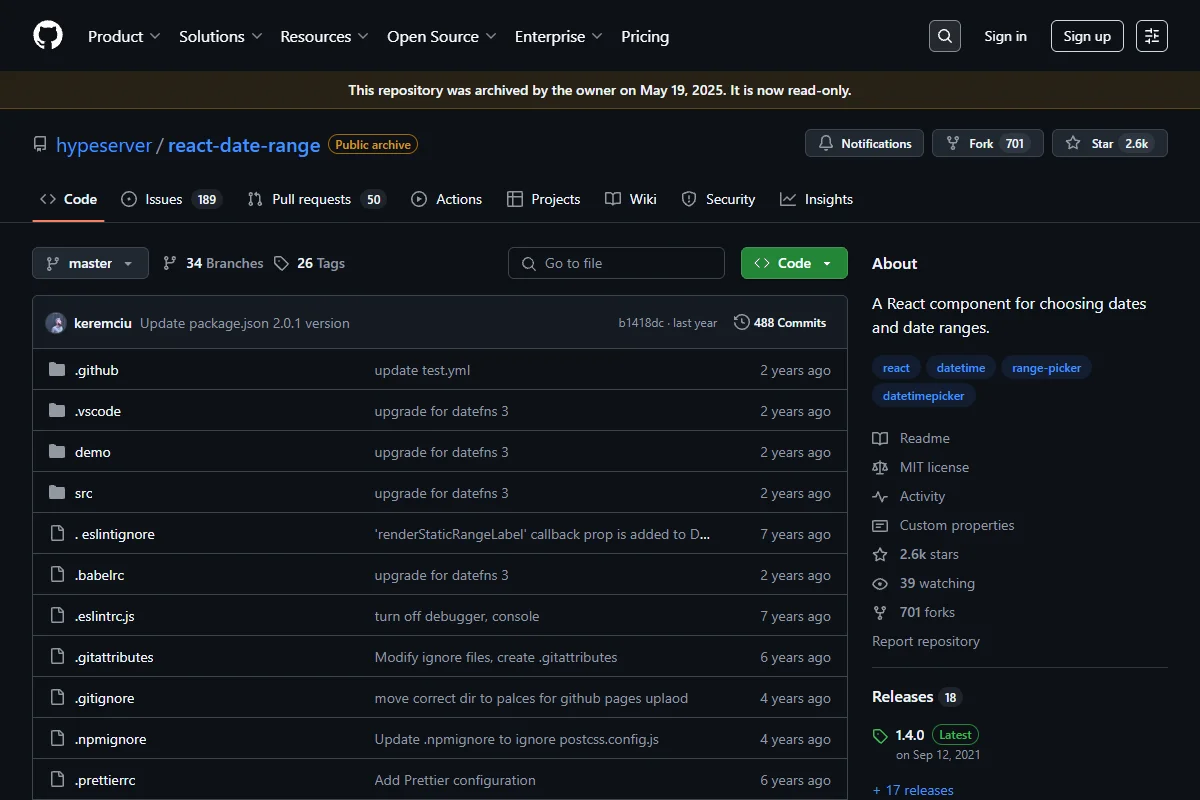
Task: Open the green Code dropdown
Action: (794, 263)
